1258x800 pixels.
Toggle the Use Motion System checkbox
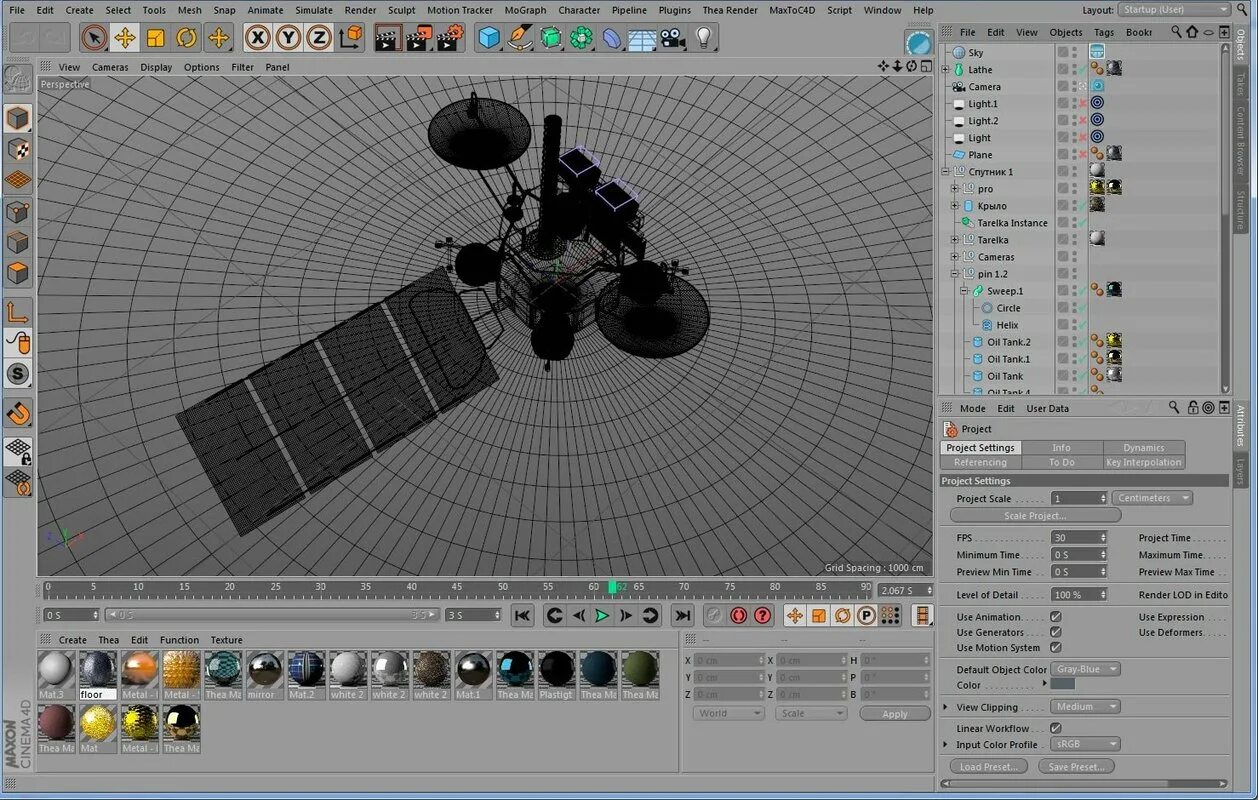click(x=1055, y=647)
